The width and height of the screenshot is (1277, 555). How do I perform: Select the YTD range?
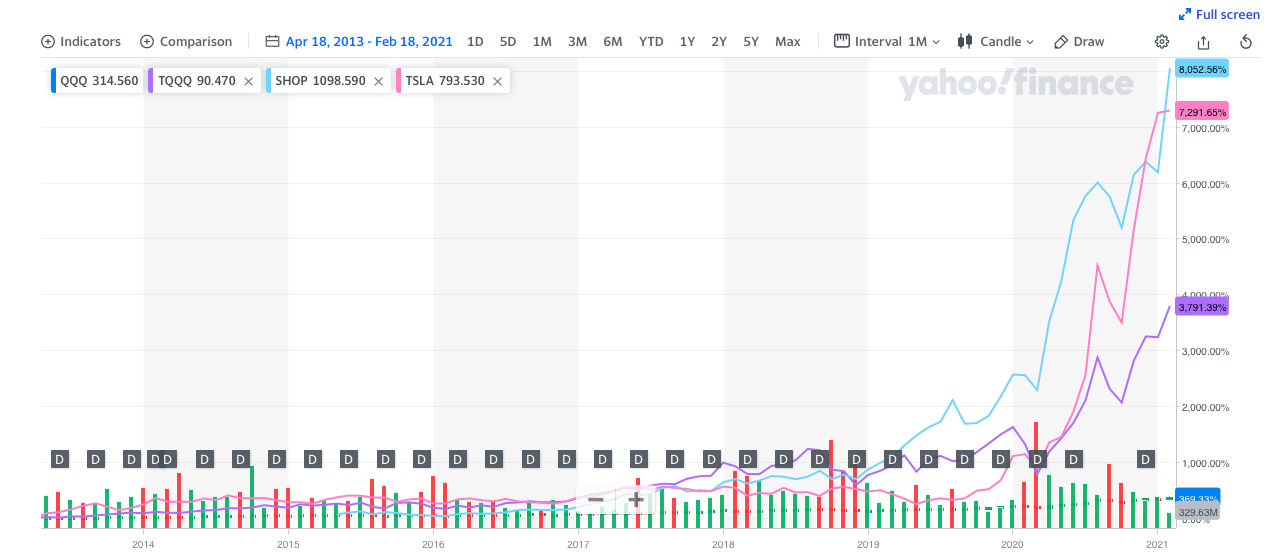[x=651, y=41]
